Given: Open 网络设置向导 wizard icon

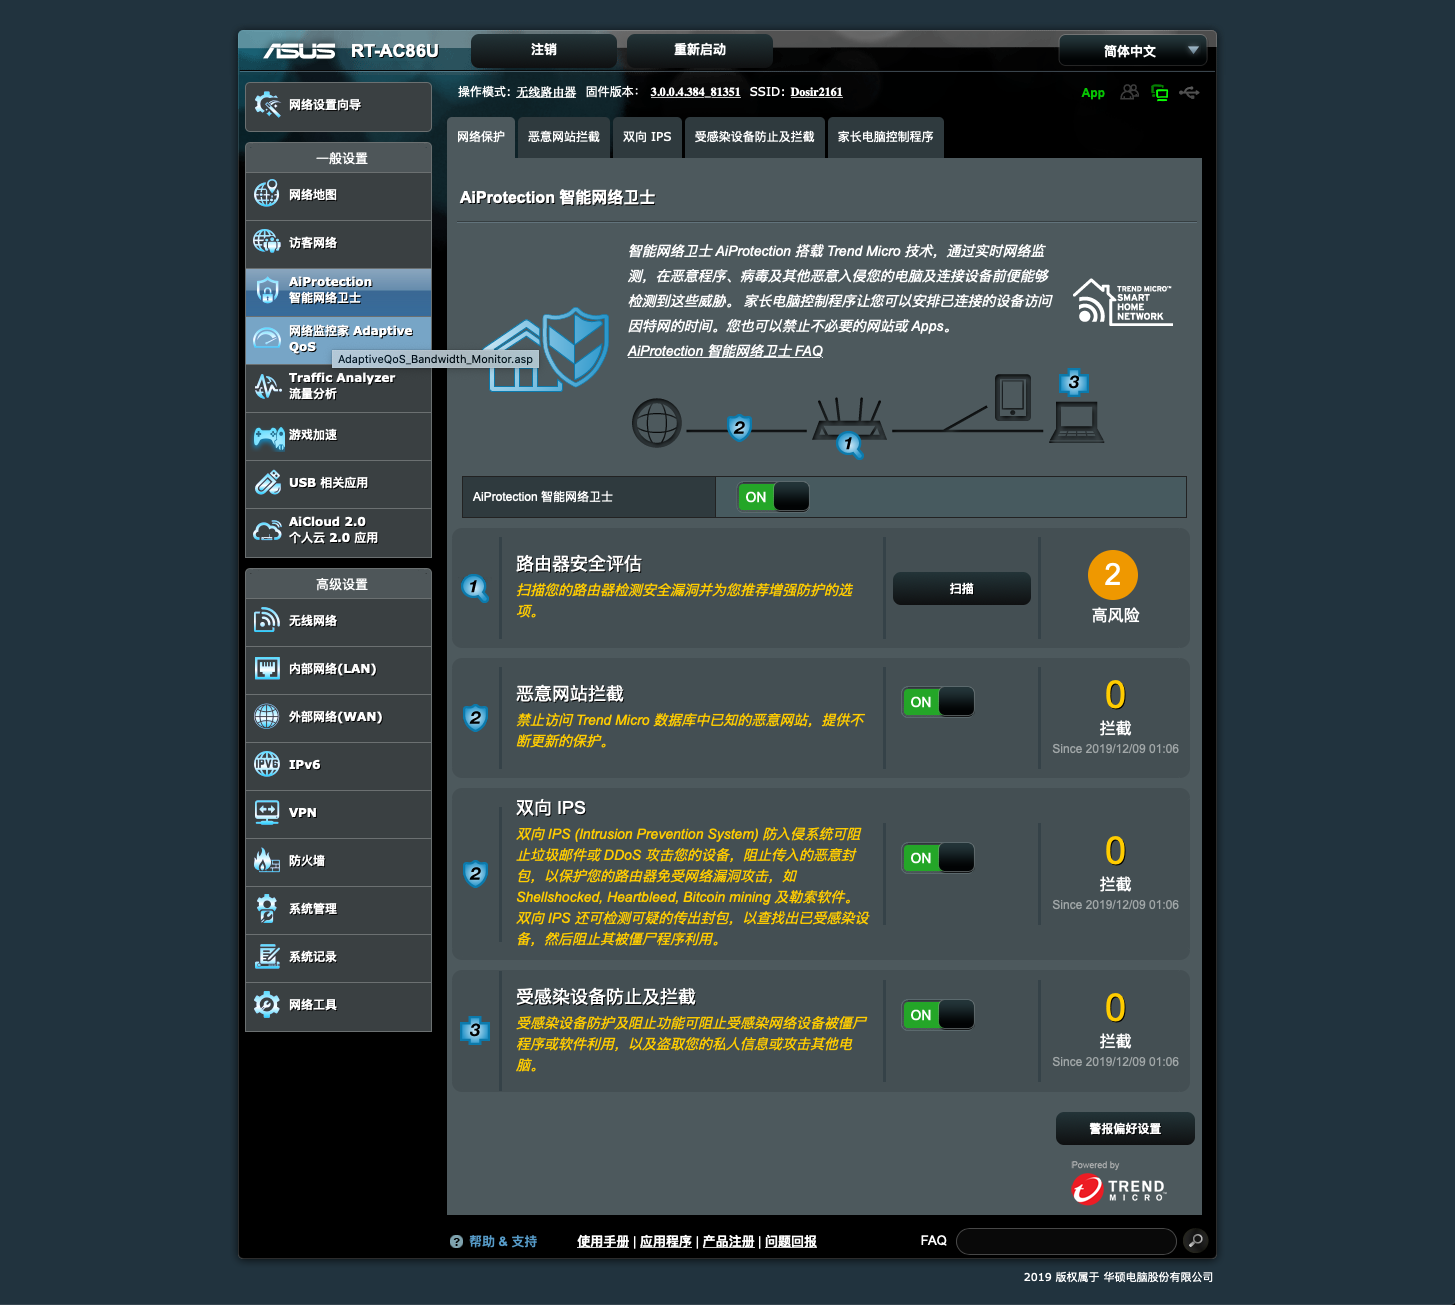Looking at the screenshot, I should pos(267,105).
